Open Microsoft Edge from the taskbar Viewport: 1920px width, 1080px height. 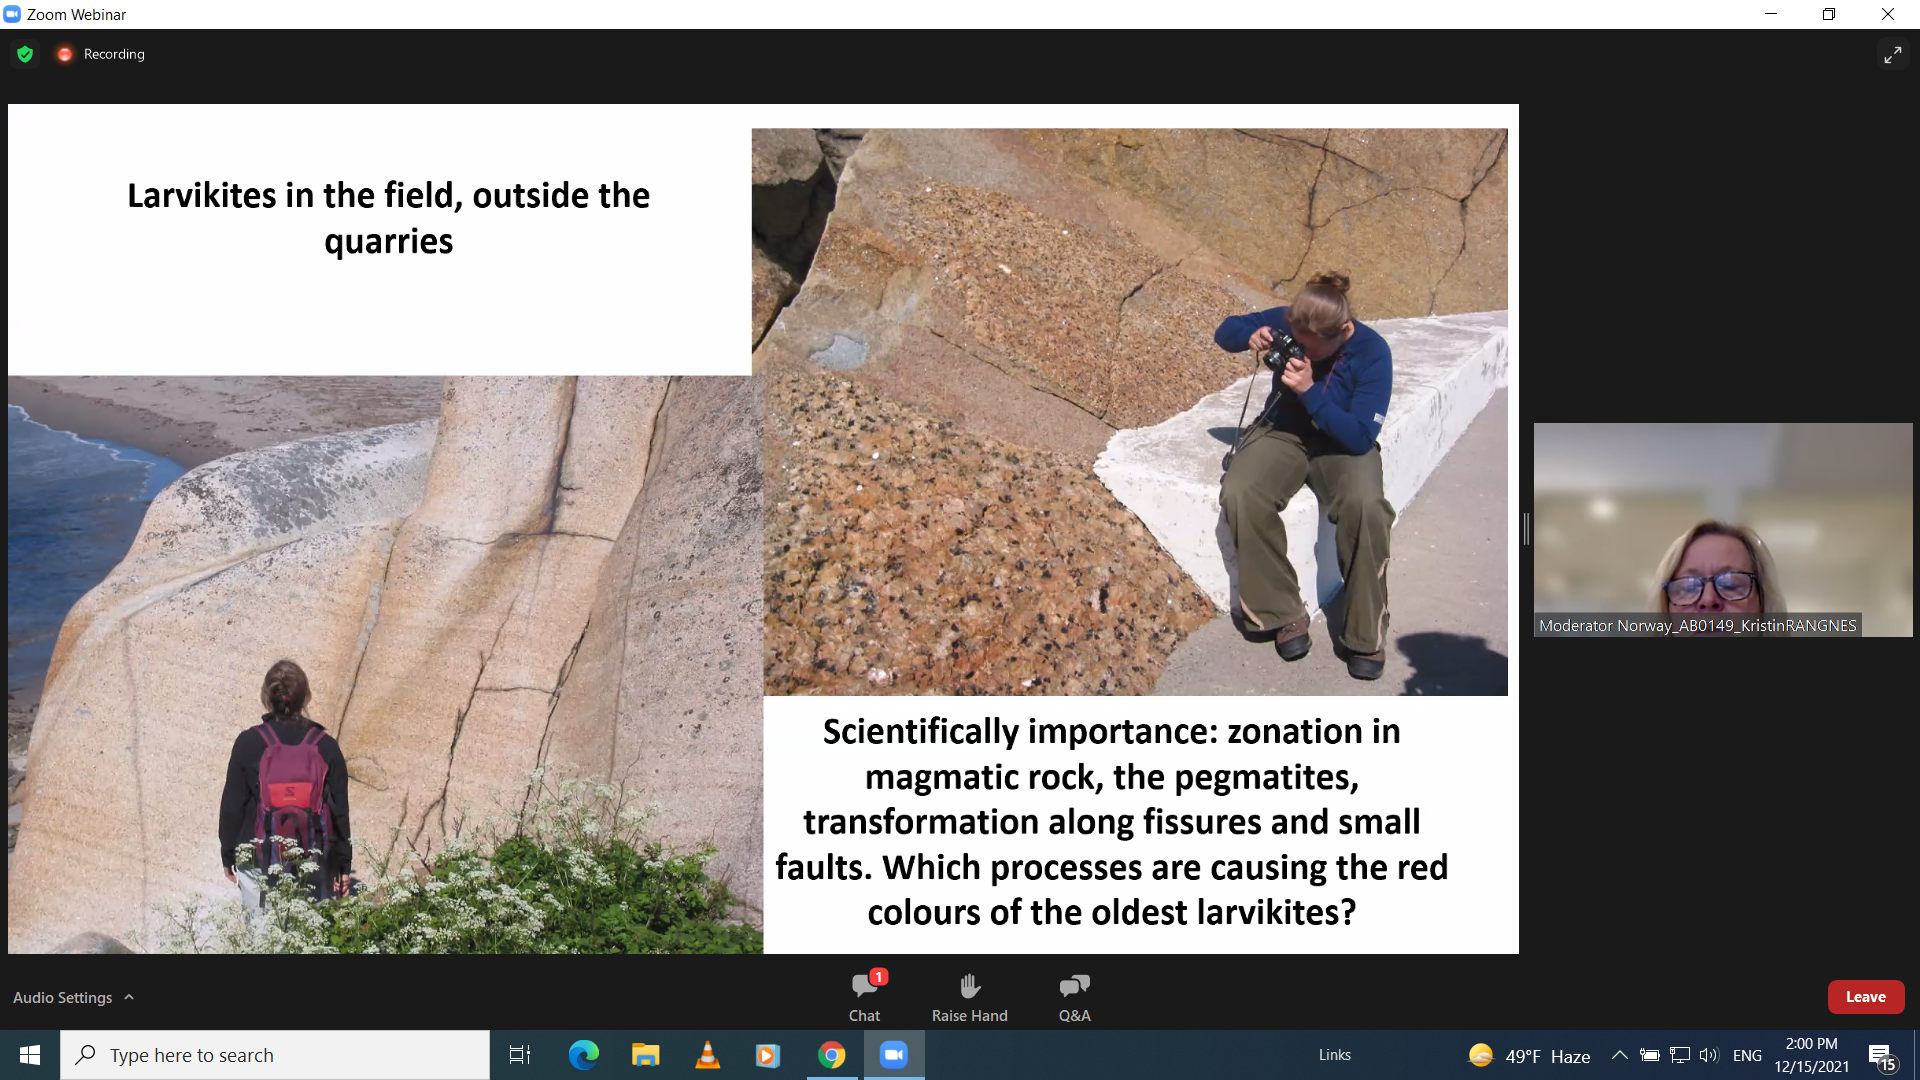click(x=583, y=1055)
